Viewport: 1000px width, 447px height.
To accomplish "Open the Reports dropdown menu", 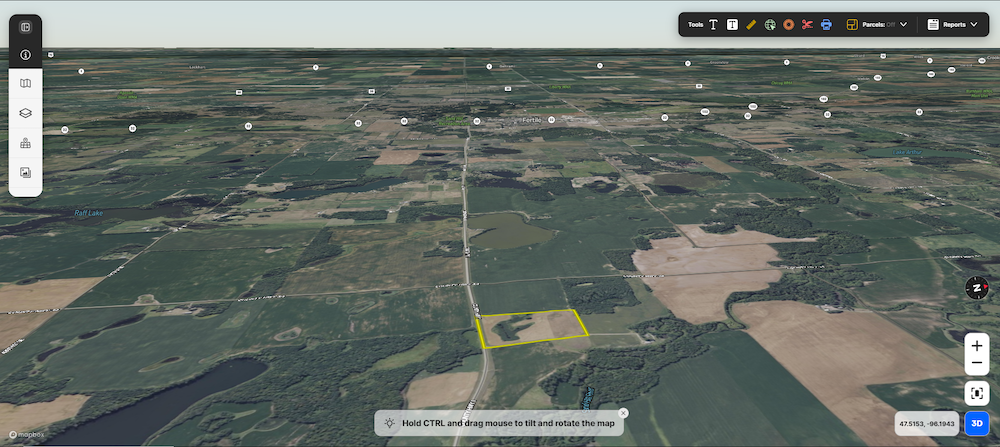I will point(953,24).
